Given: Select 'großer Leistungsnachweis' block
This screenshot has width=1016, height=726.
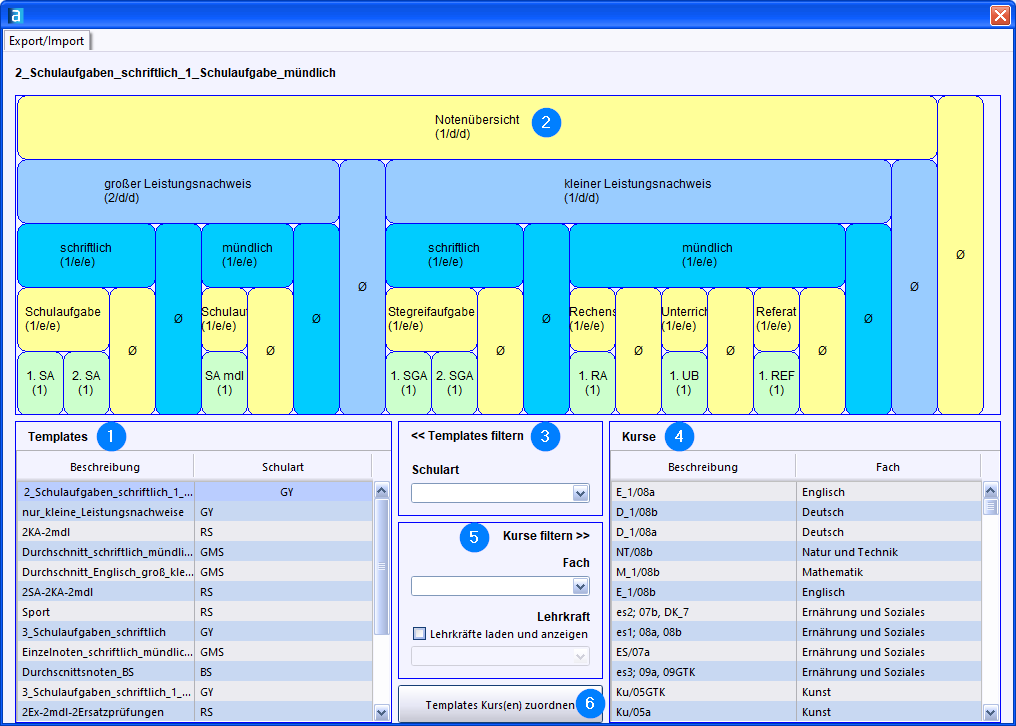Looking at the screenshot, I should coord(178,191).
